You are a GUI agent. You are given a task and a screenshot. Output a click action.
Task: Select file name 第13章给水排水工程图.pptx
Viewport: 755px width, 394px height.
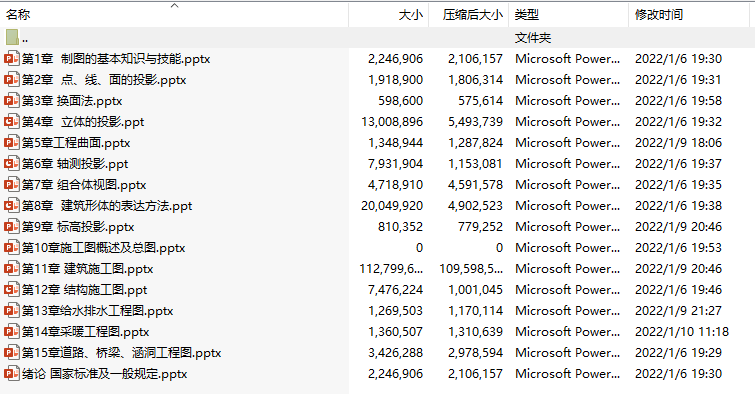click(x=97, y=311)
